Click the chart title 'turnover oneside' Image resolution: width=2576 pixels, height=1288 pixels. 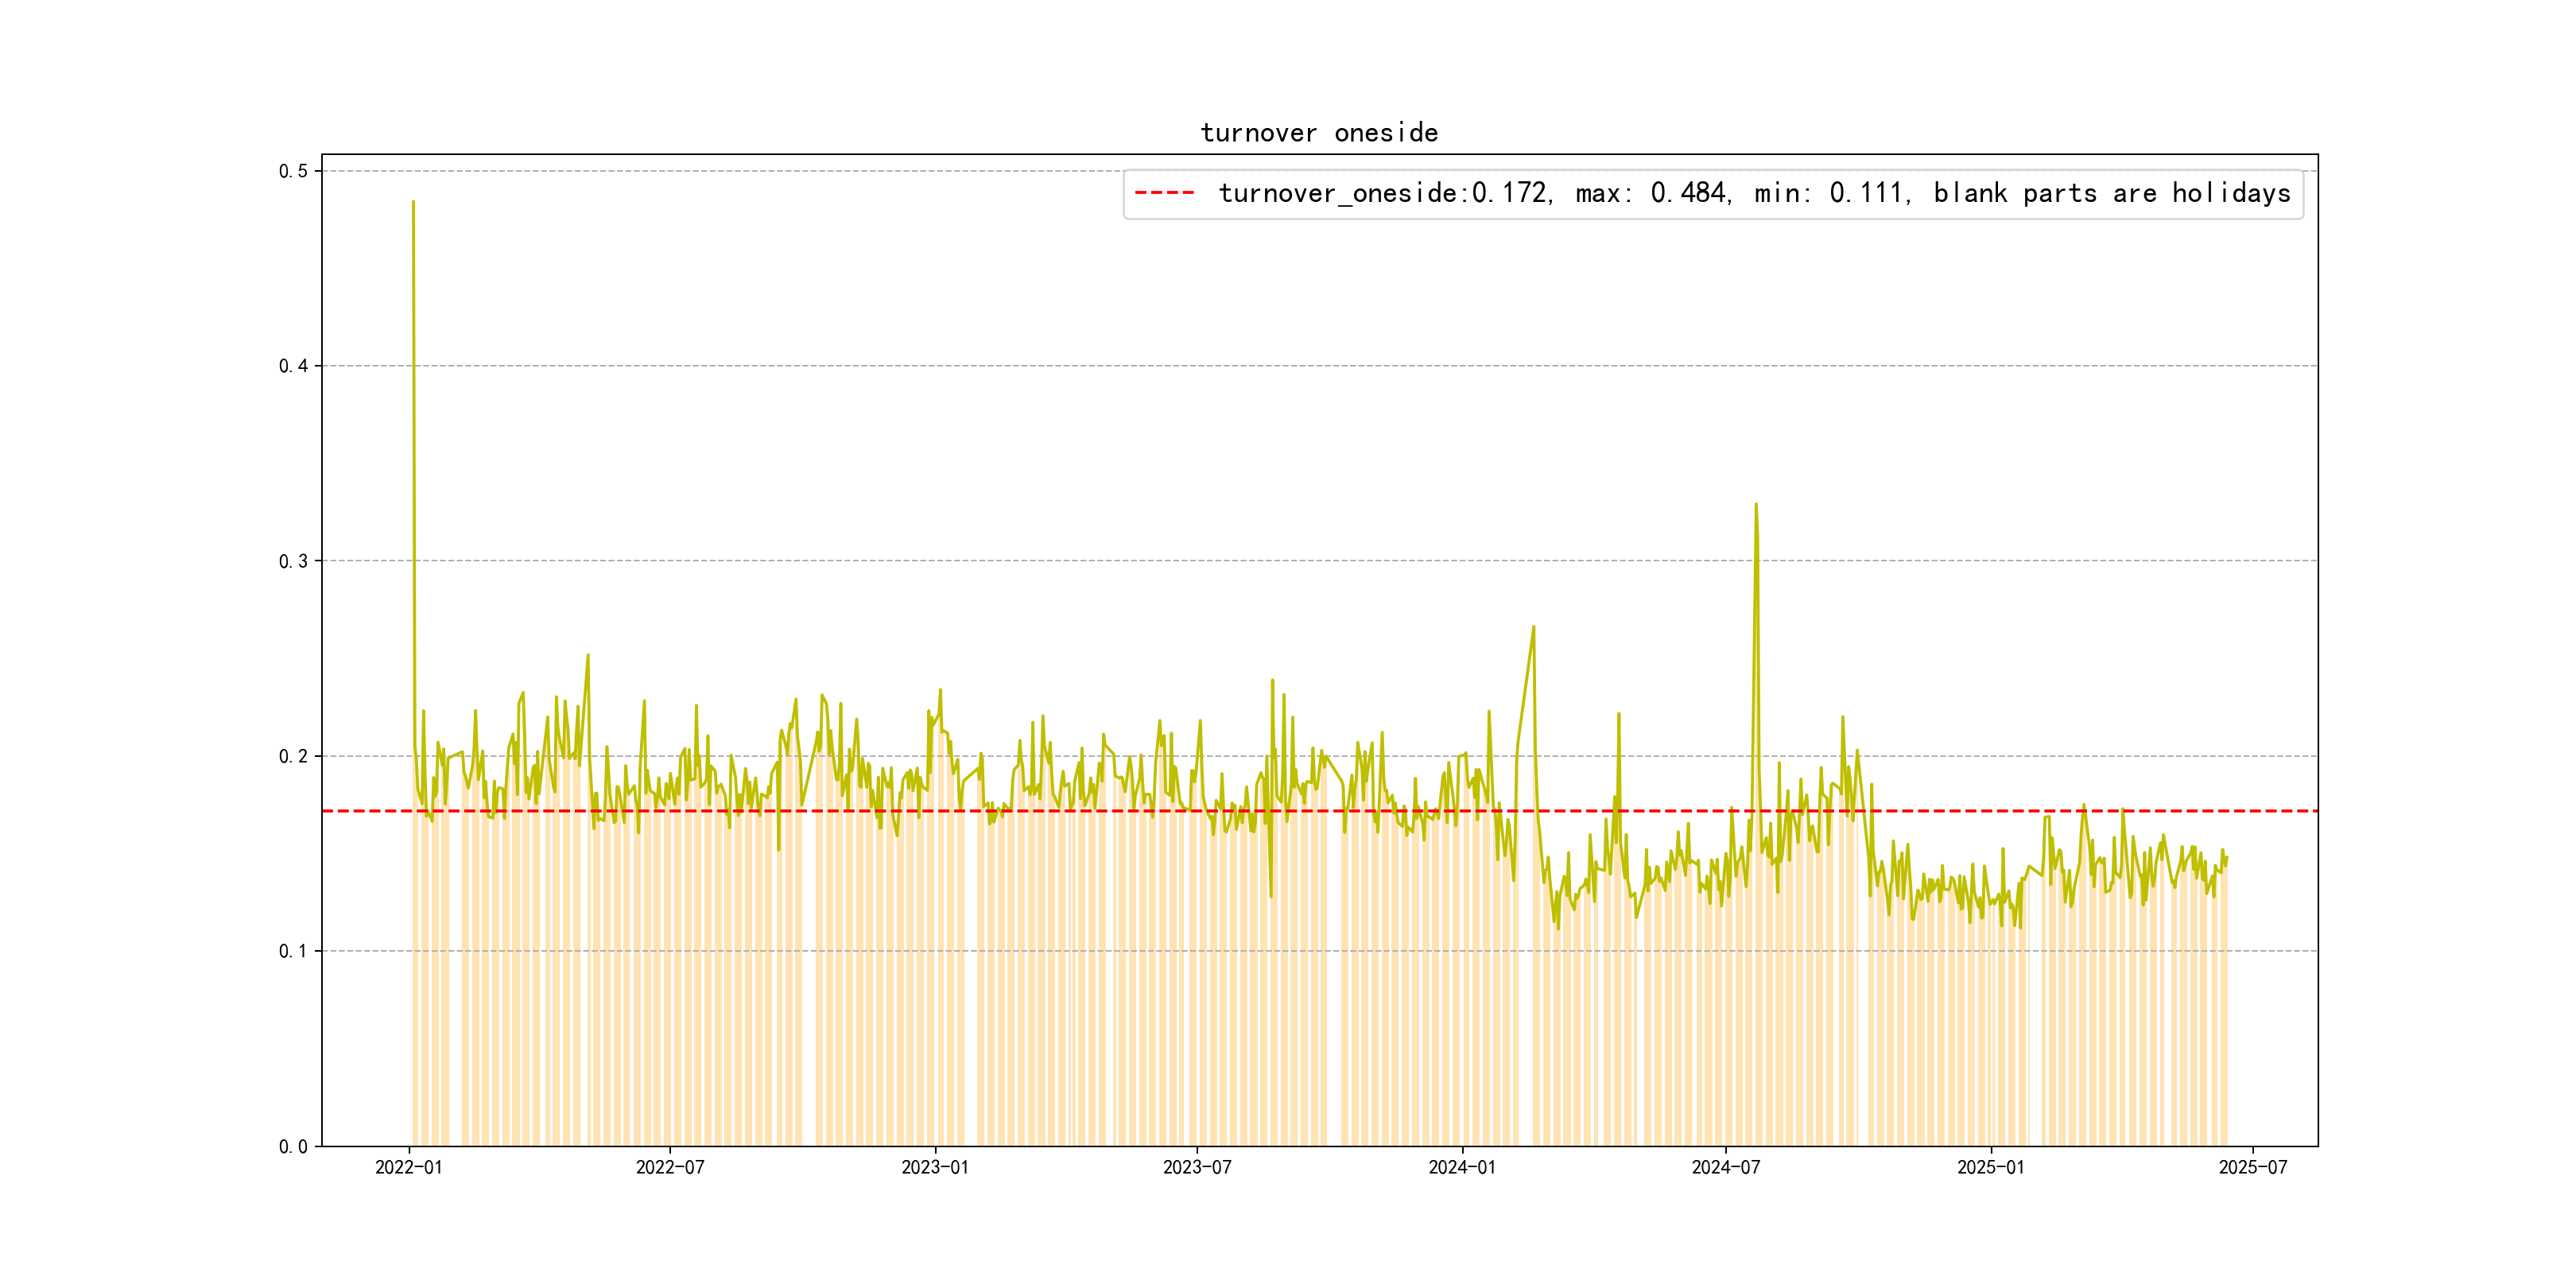tap(1318, 133)
